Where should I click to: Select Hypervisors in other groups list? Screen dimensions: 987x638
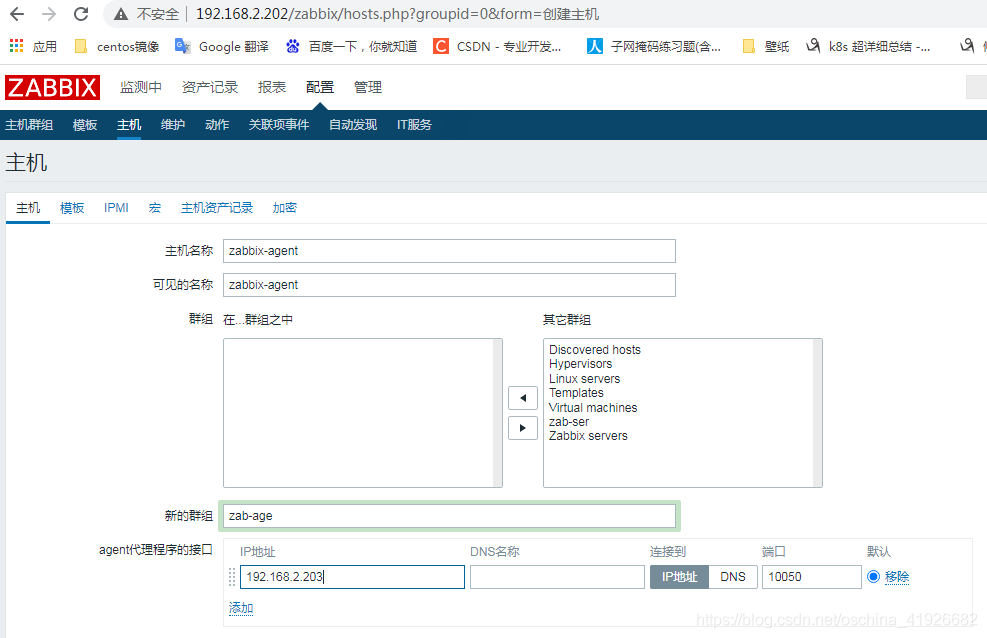click(580, 364)
